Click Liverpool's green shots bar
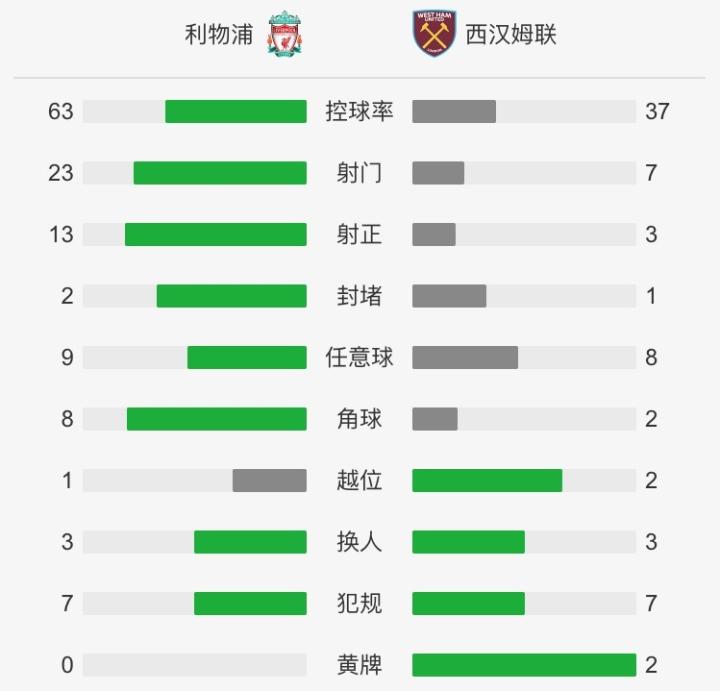Viewport: 720px width, 691px height. coord(220,173)
